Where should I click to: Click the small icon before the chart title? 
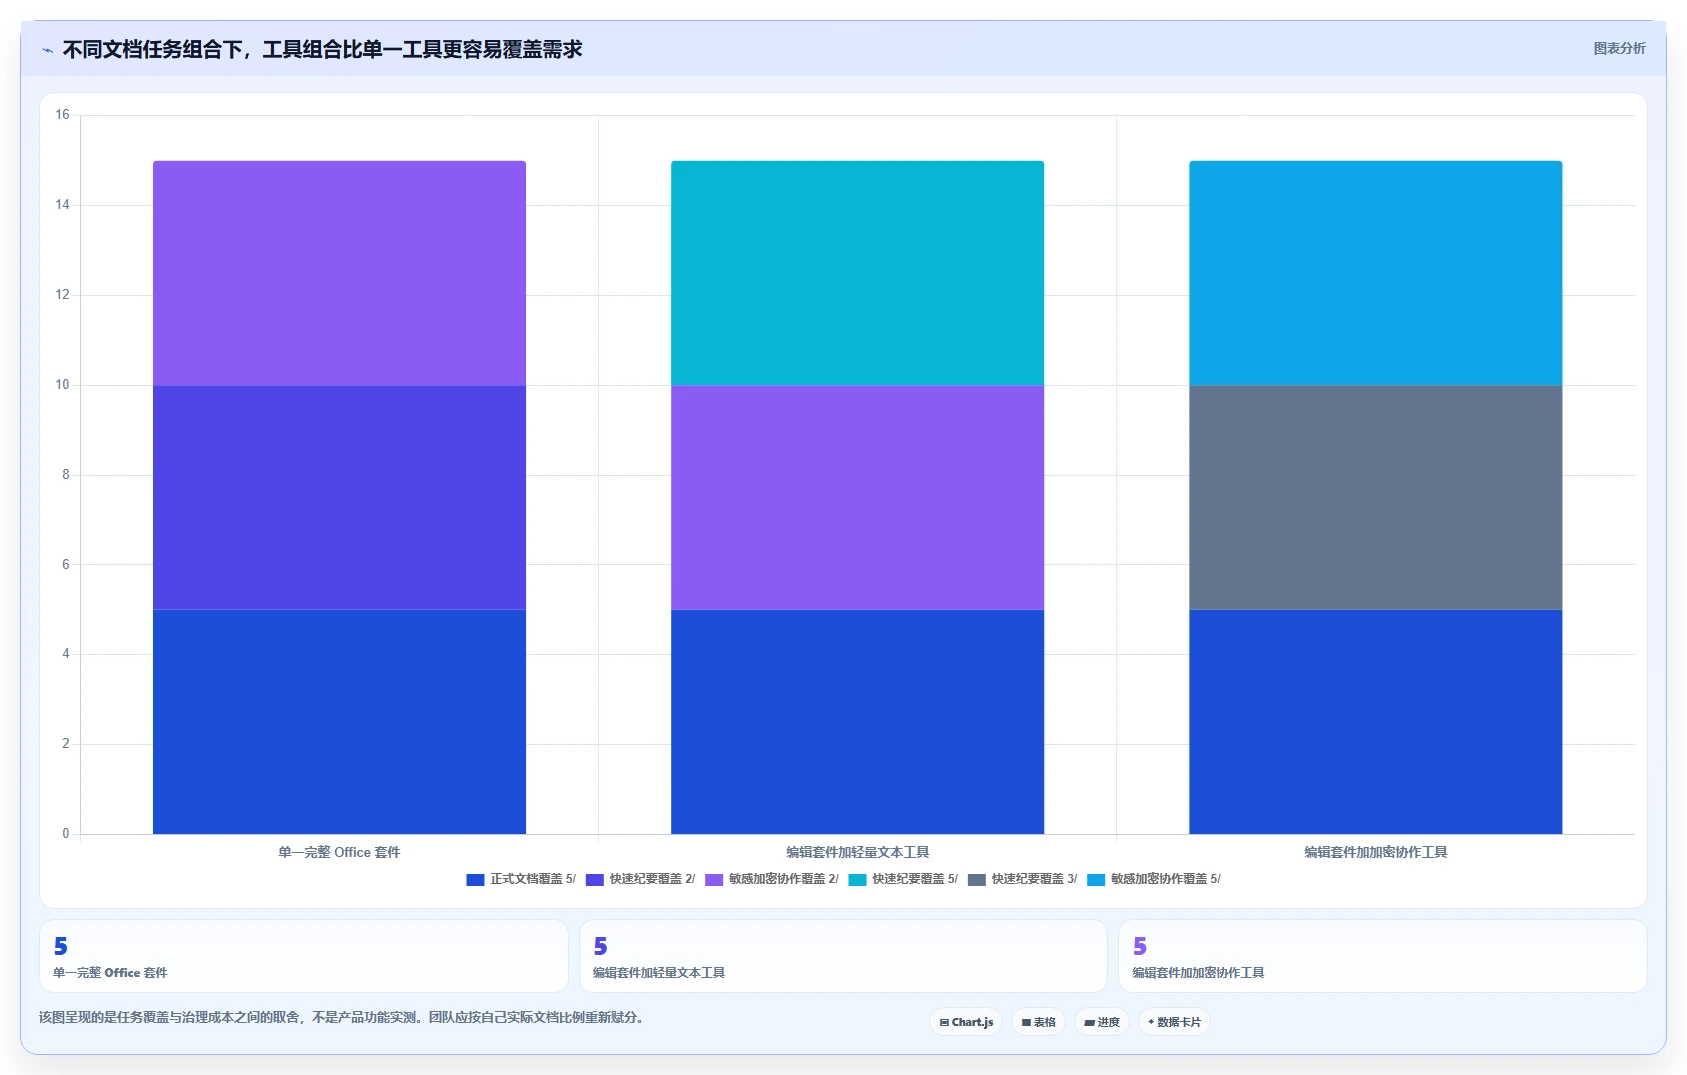48,50
